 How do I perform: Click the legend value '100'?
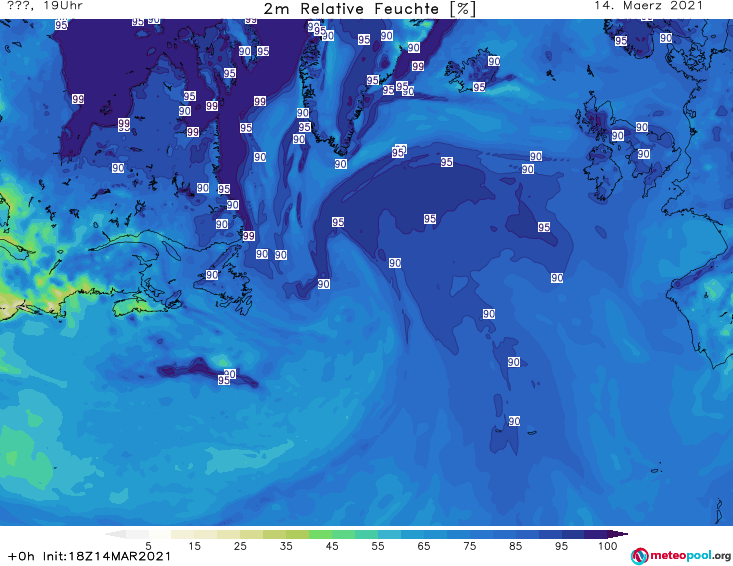pos(608,546)
